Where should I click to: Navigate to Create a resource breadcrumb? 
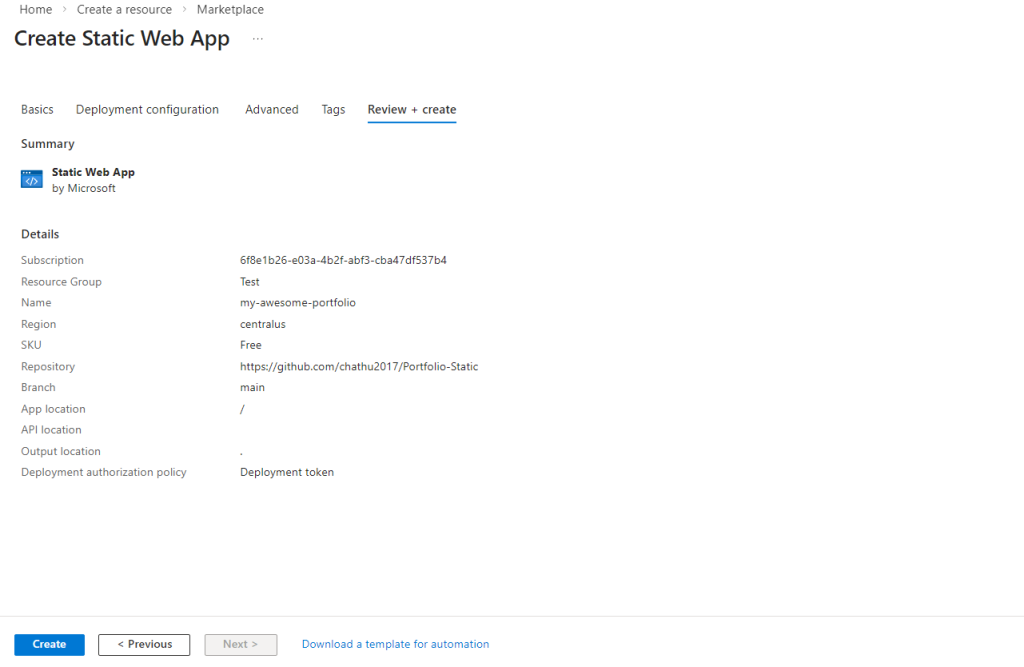coord(124,9)
